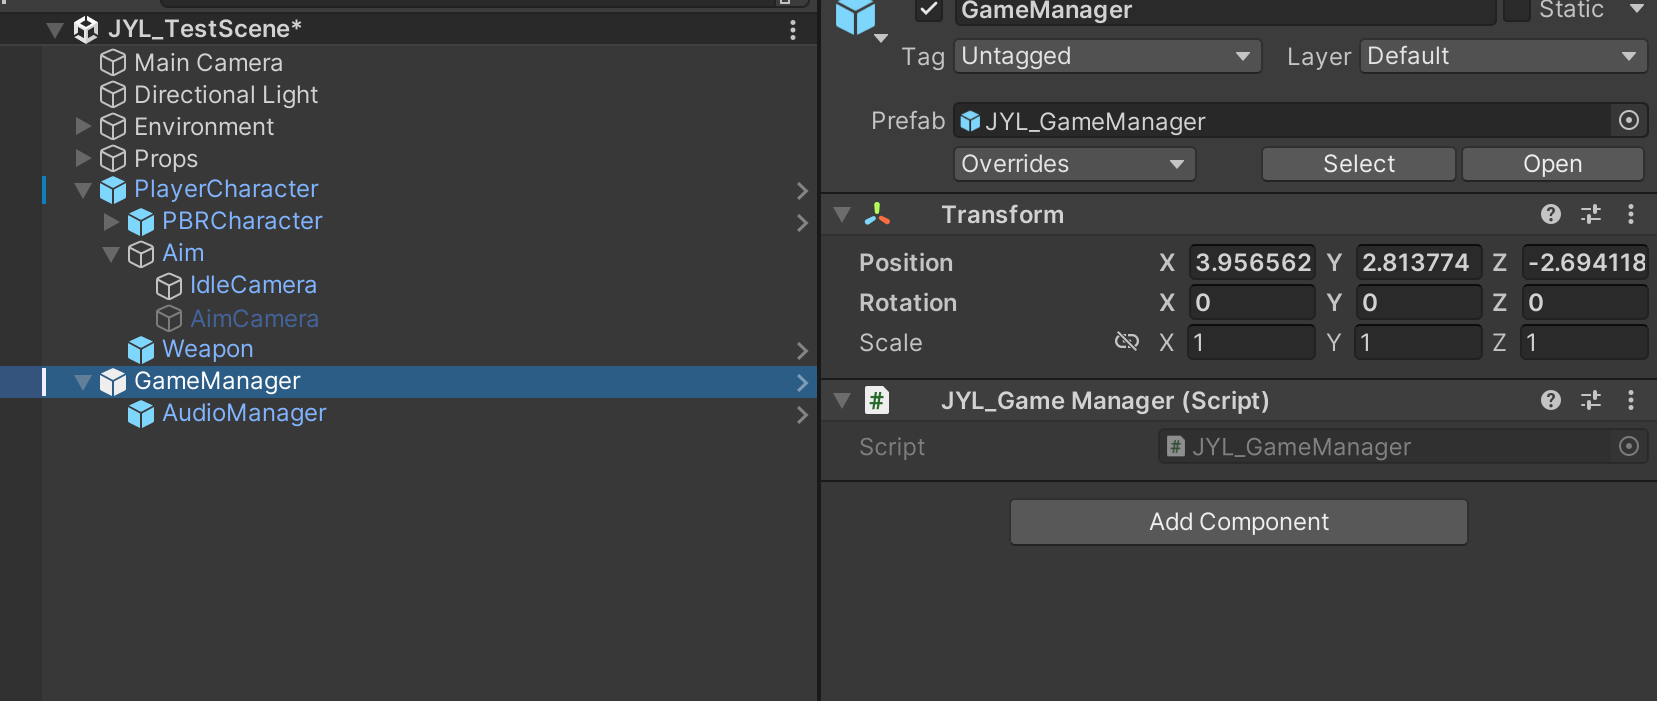
Task: Click the Position X field
Action: click(x=1251, y=262)
